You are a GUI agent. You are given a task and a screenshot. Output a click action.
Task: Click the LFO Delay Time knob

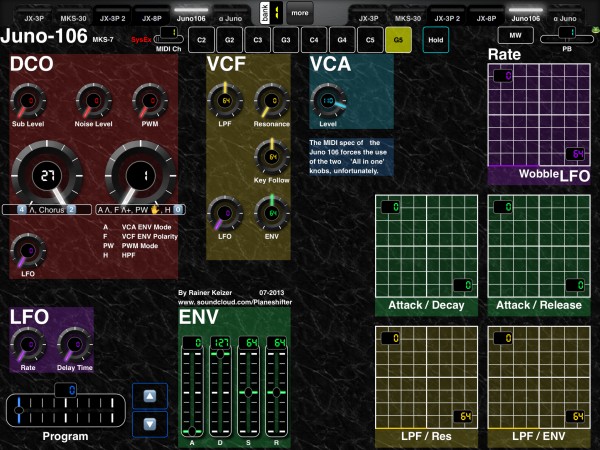pyautogui.click(x=75, y=345)
